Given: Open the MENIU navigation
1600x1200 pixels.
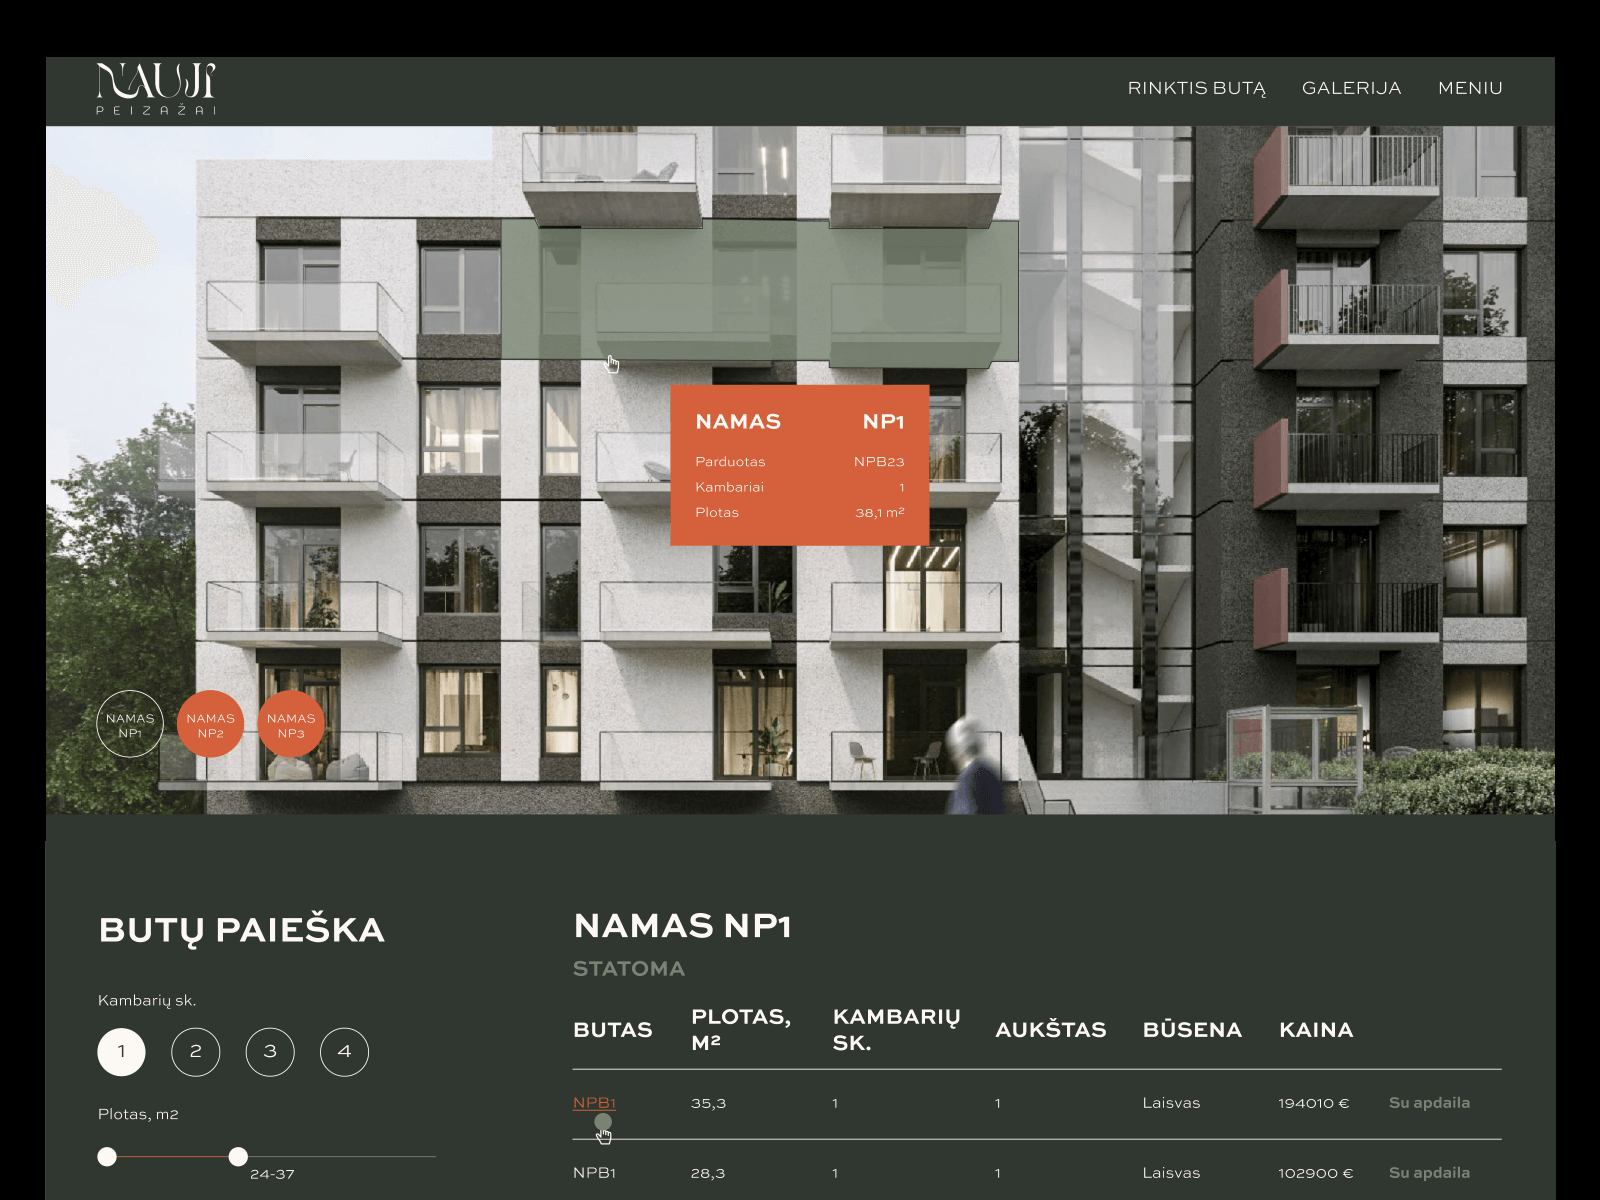Looking at the screenshot, I should tap(1470, 88).
